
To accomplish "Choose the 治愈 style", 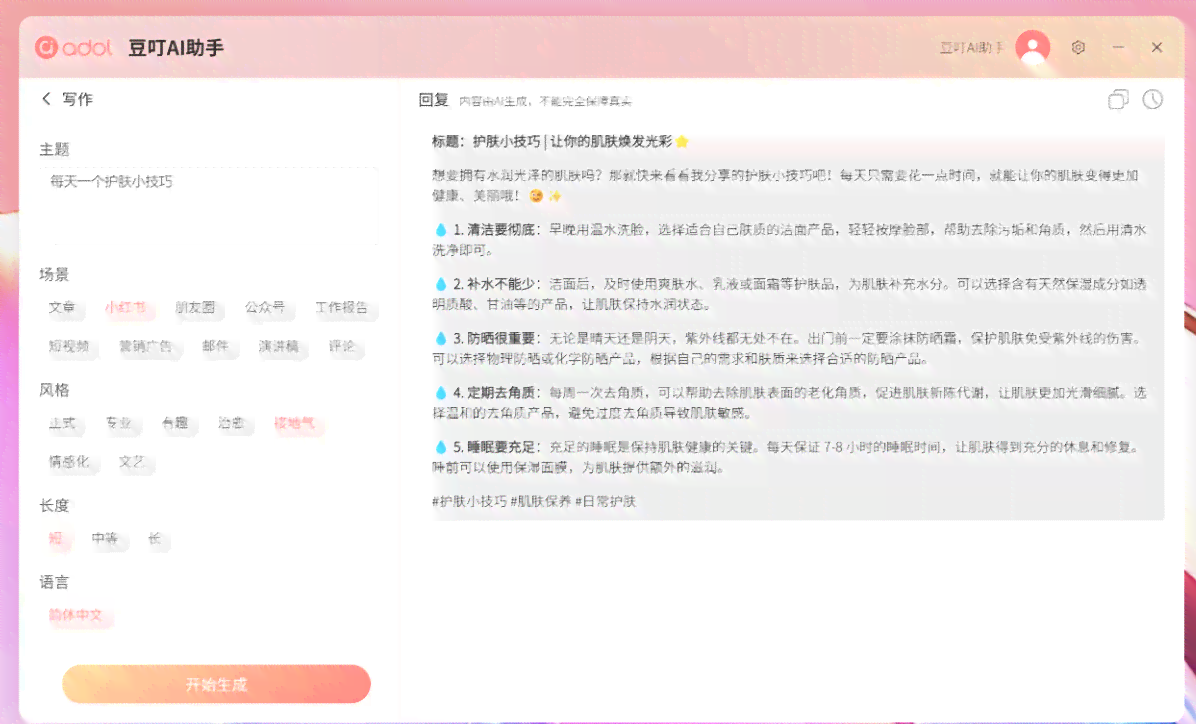I will click(231, 423).
